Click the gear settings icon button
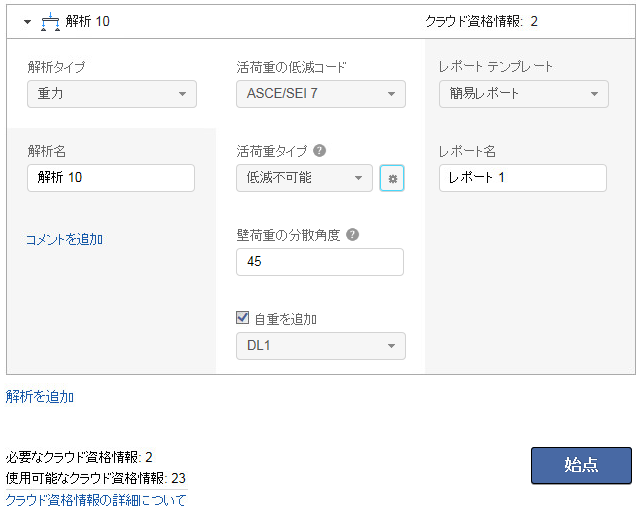643x517 pixels. [x=392, y=178]
